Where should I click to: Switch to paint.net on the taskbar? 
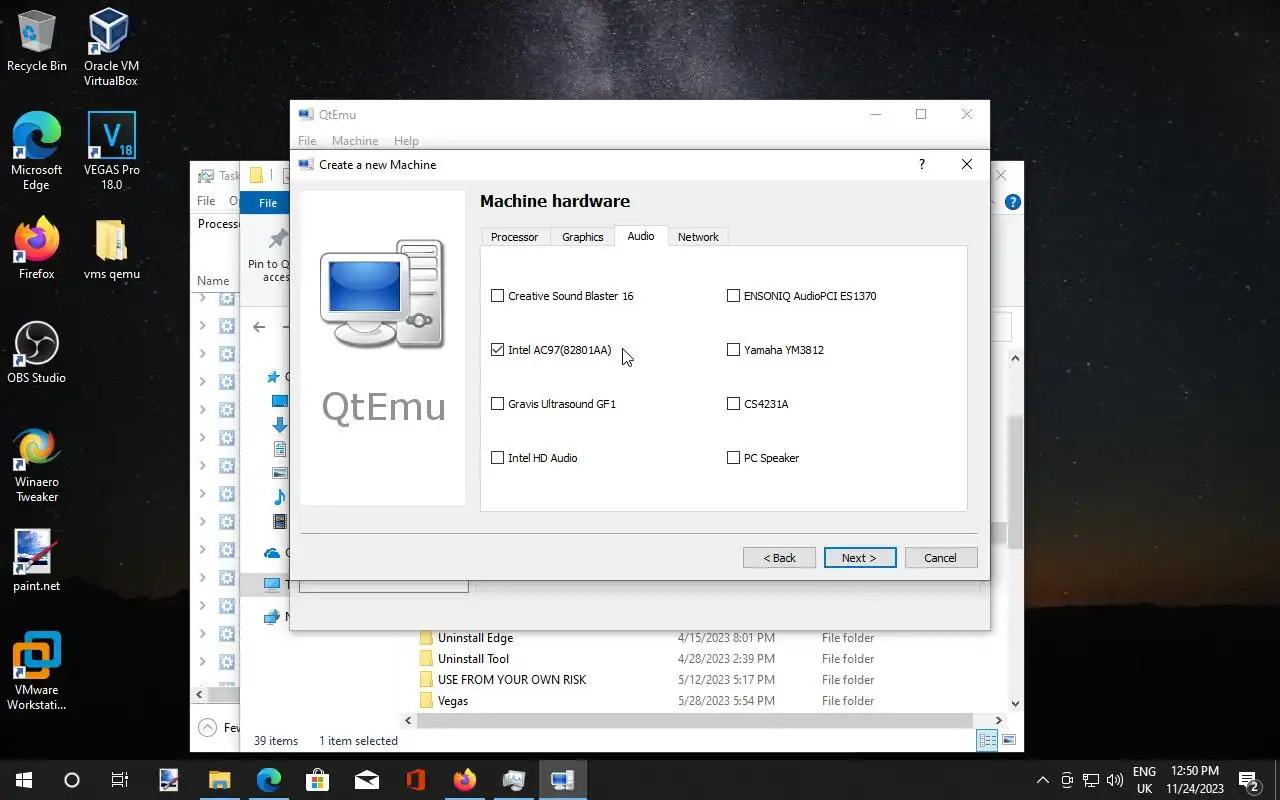pos(169,780)
